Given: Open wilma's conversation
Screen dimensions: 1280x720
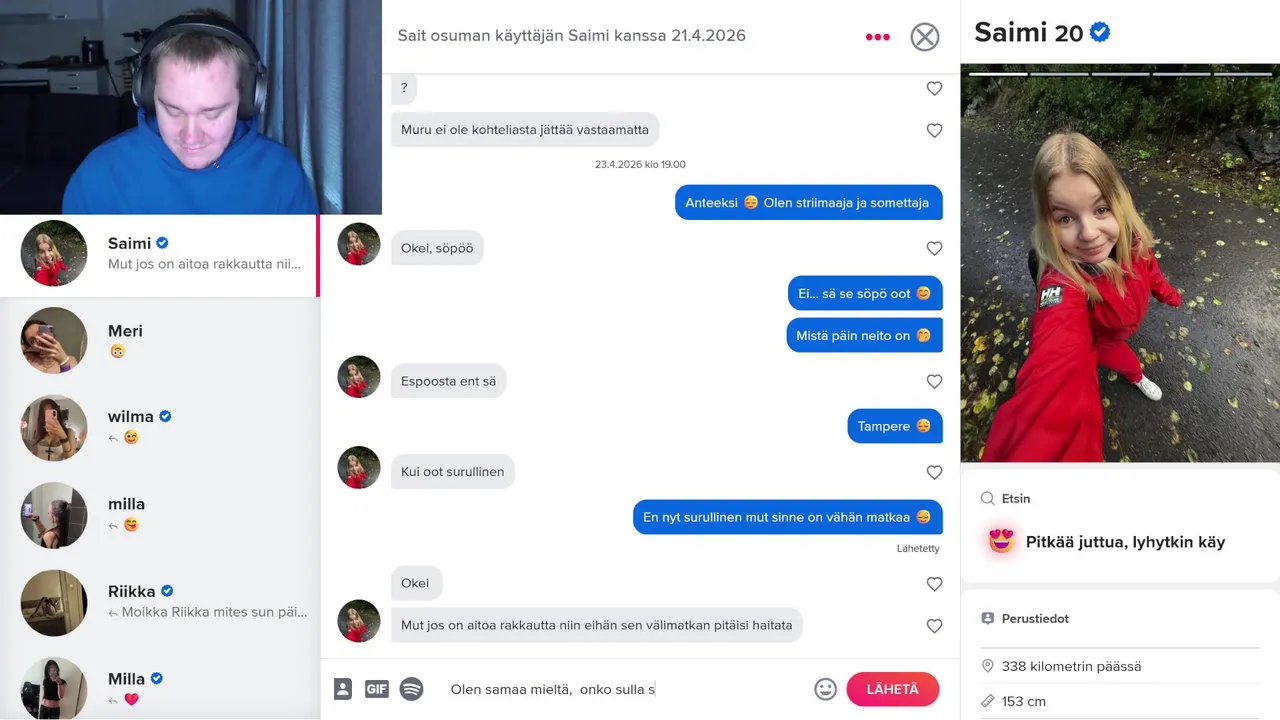Looking at the screenshot, I should 160,427.
